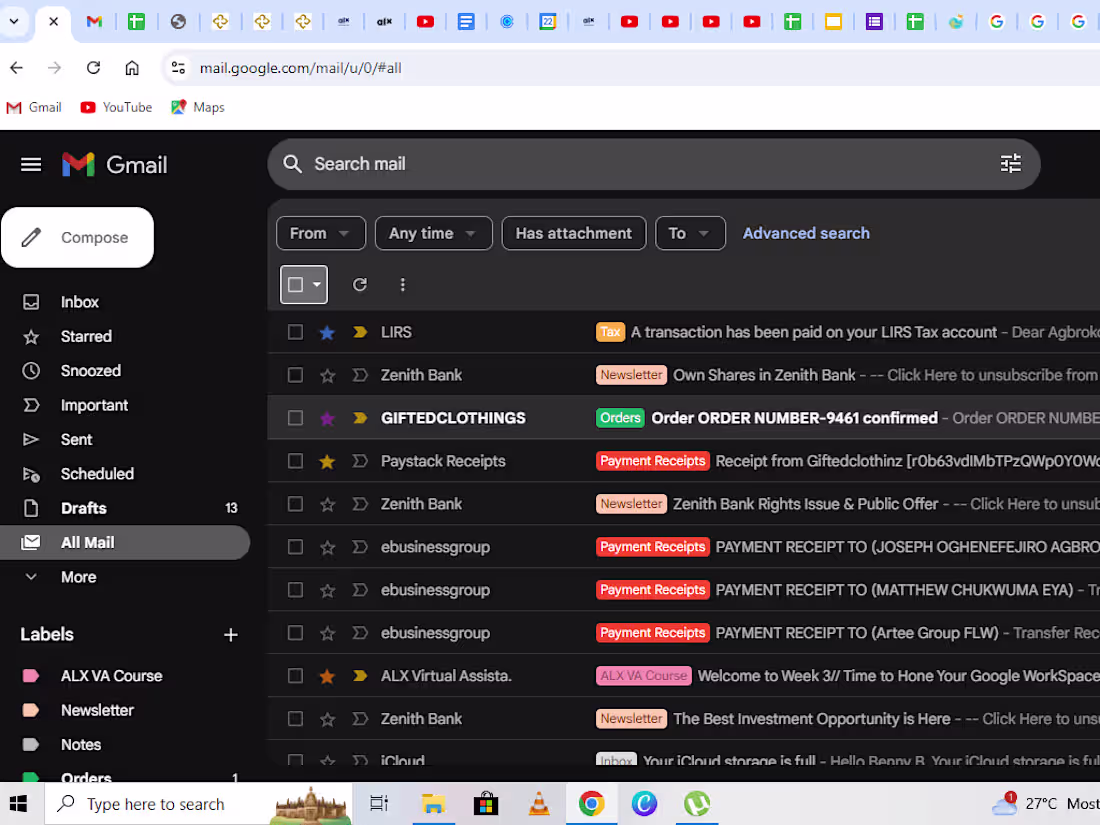Toggle the orange star on ALX Virtual Assistant email

click(x=327, y=676)
